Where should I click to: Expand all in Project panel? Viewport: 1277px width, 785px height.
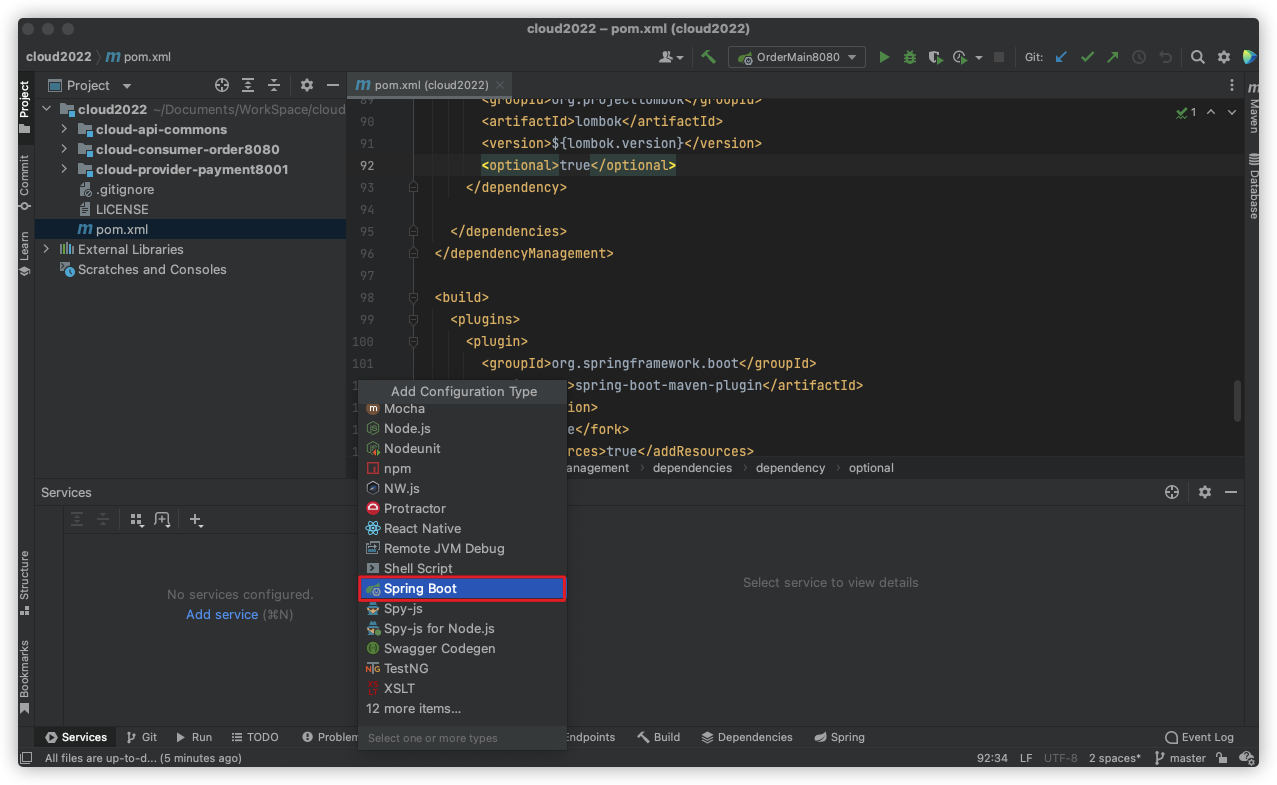(x=248, y=86)
